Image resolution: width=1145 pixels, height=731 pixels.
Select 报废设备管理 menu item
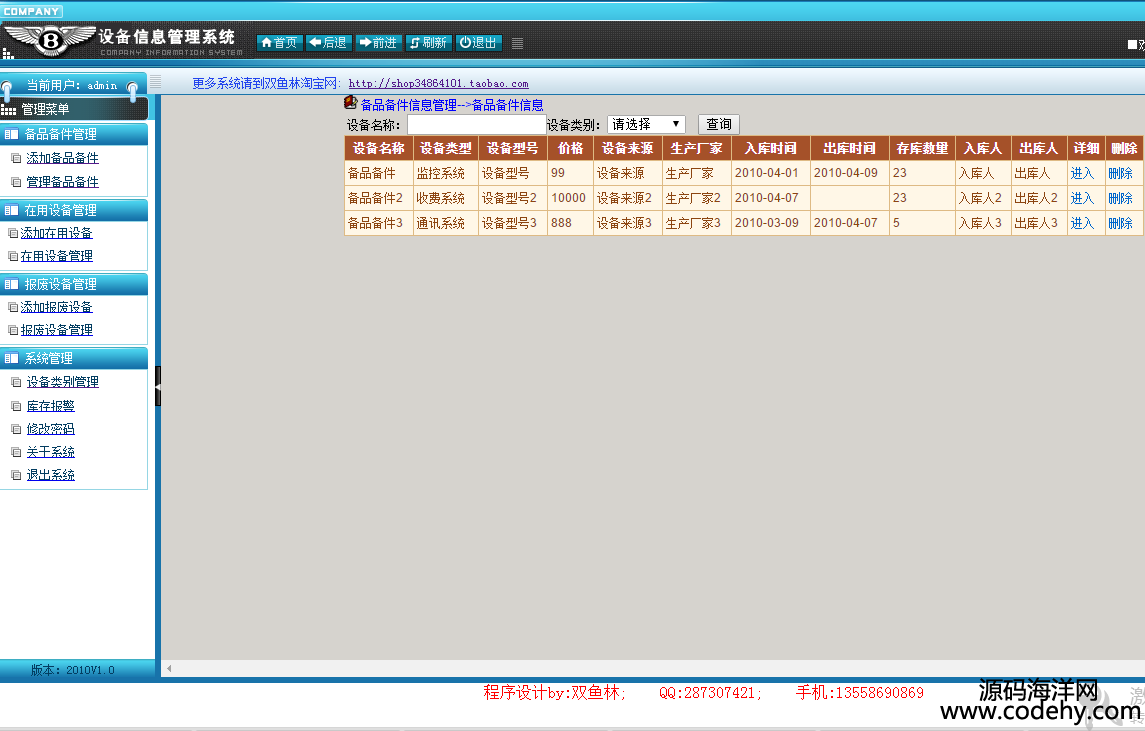pos(57,330)
